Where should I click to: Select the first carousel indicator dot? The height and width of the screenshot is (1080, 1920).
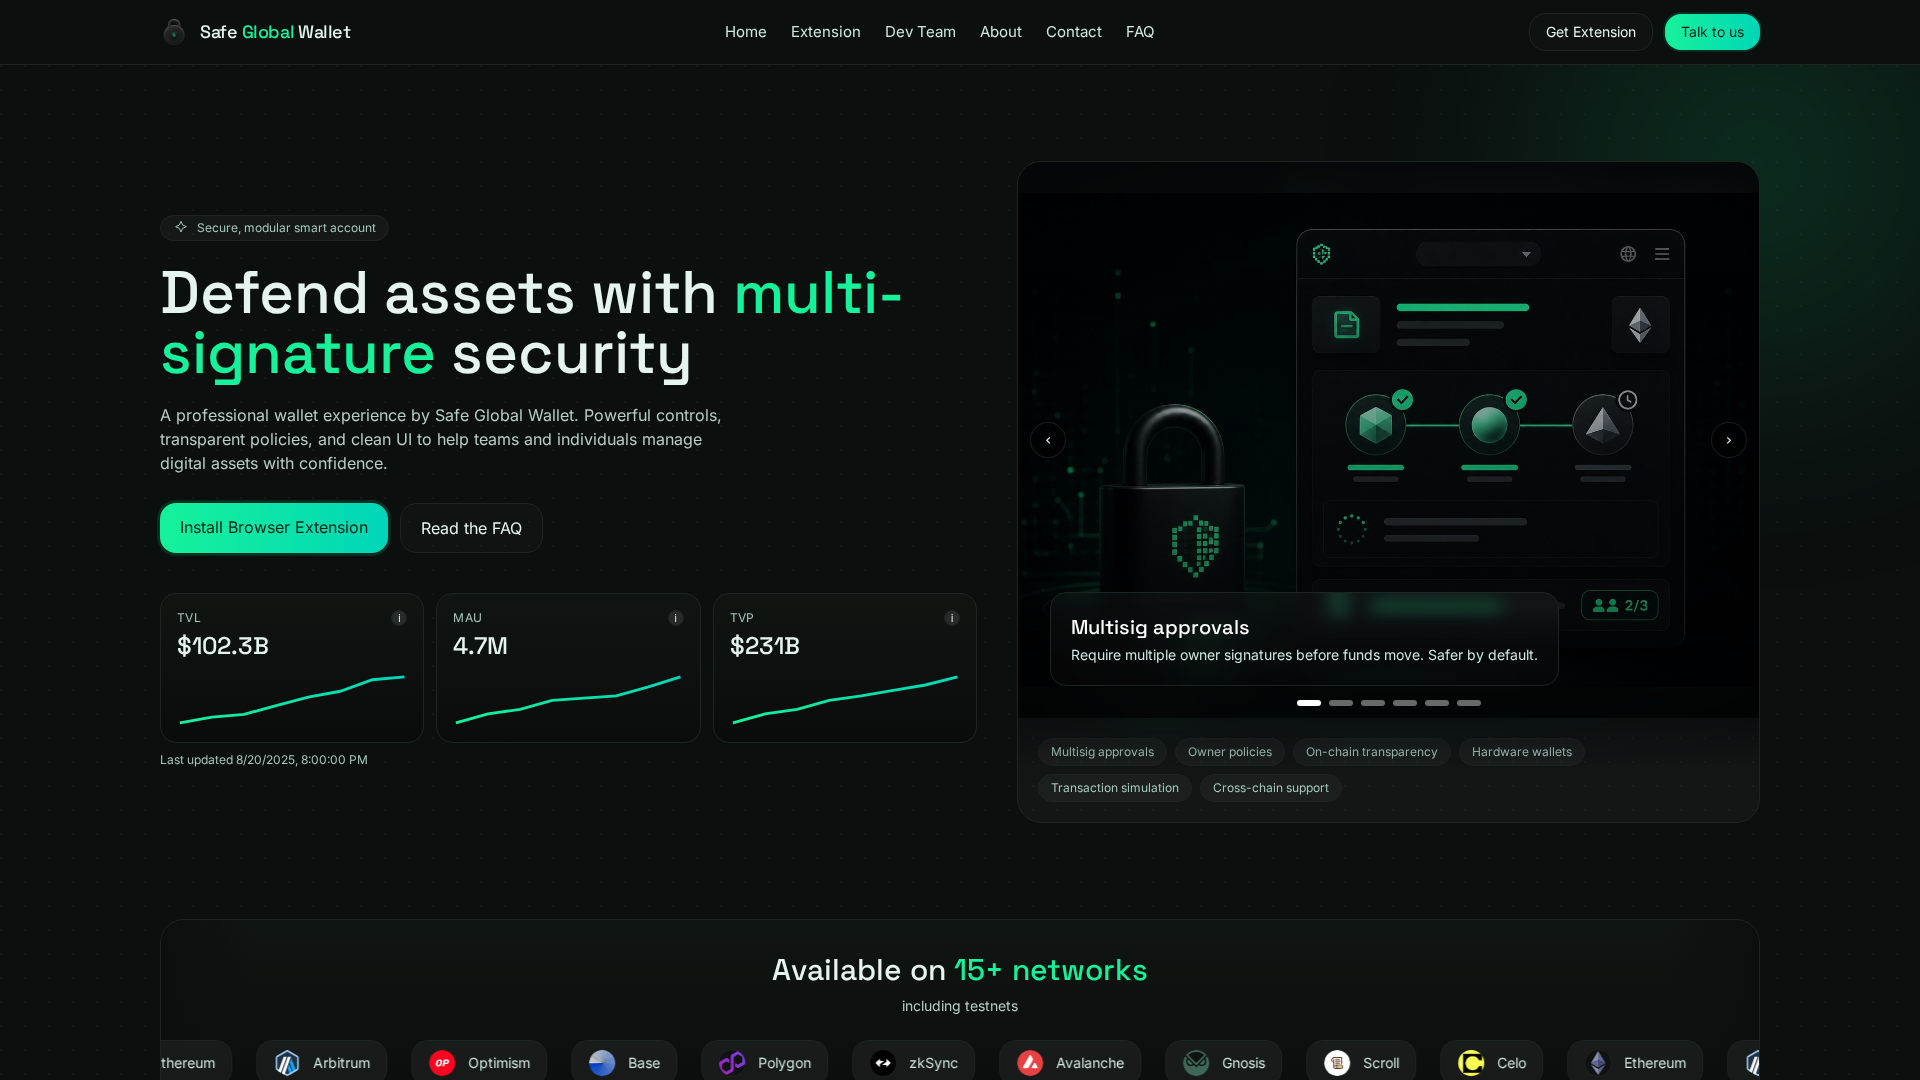click(x=1309, y=703)
